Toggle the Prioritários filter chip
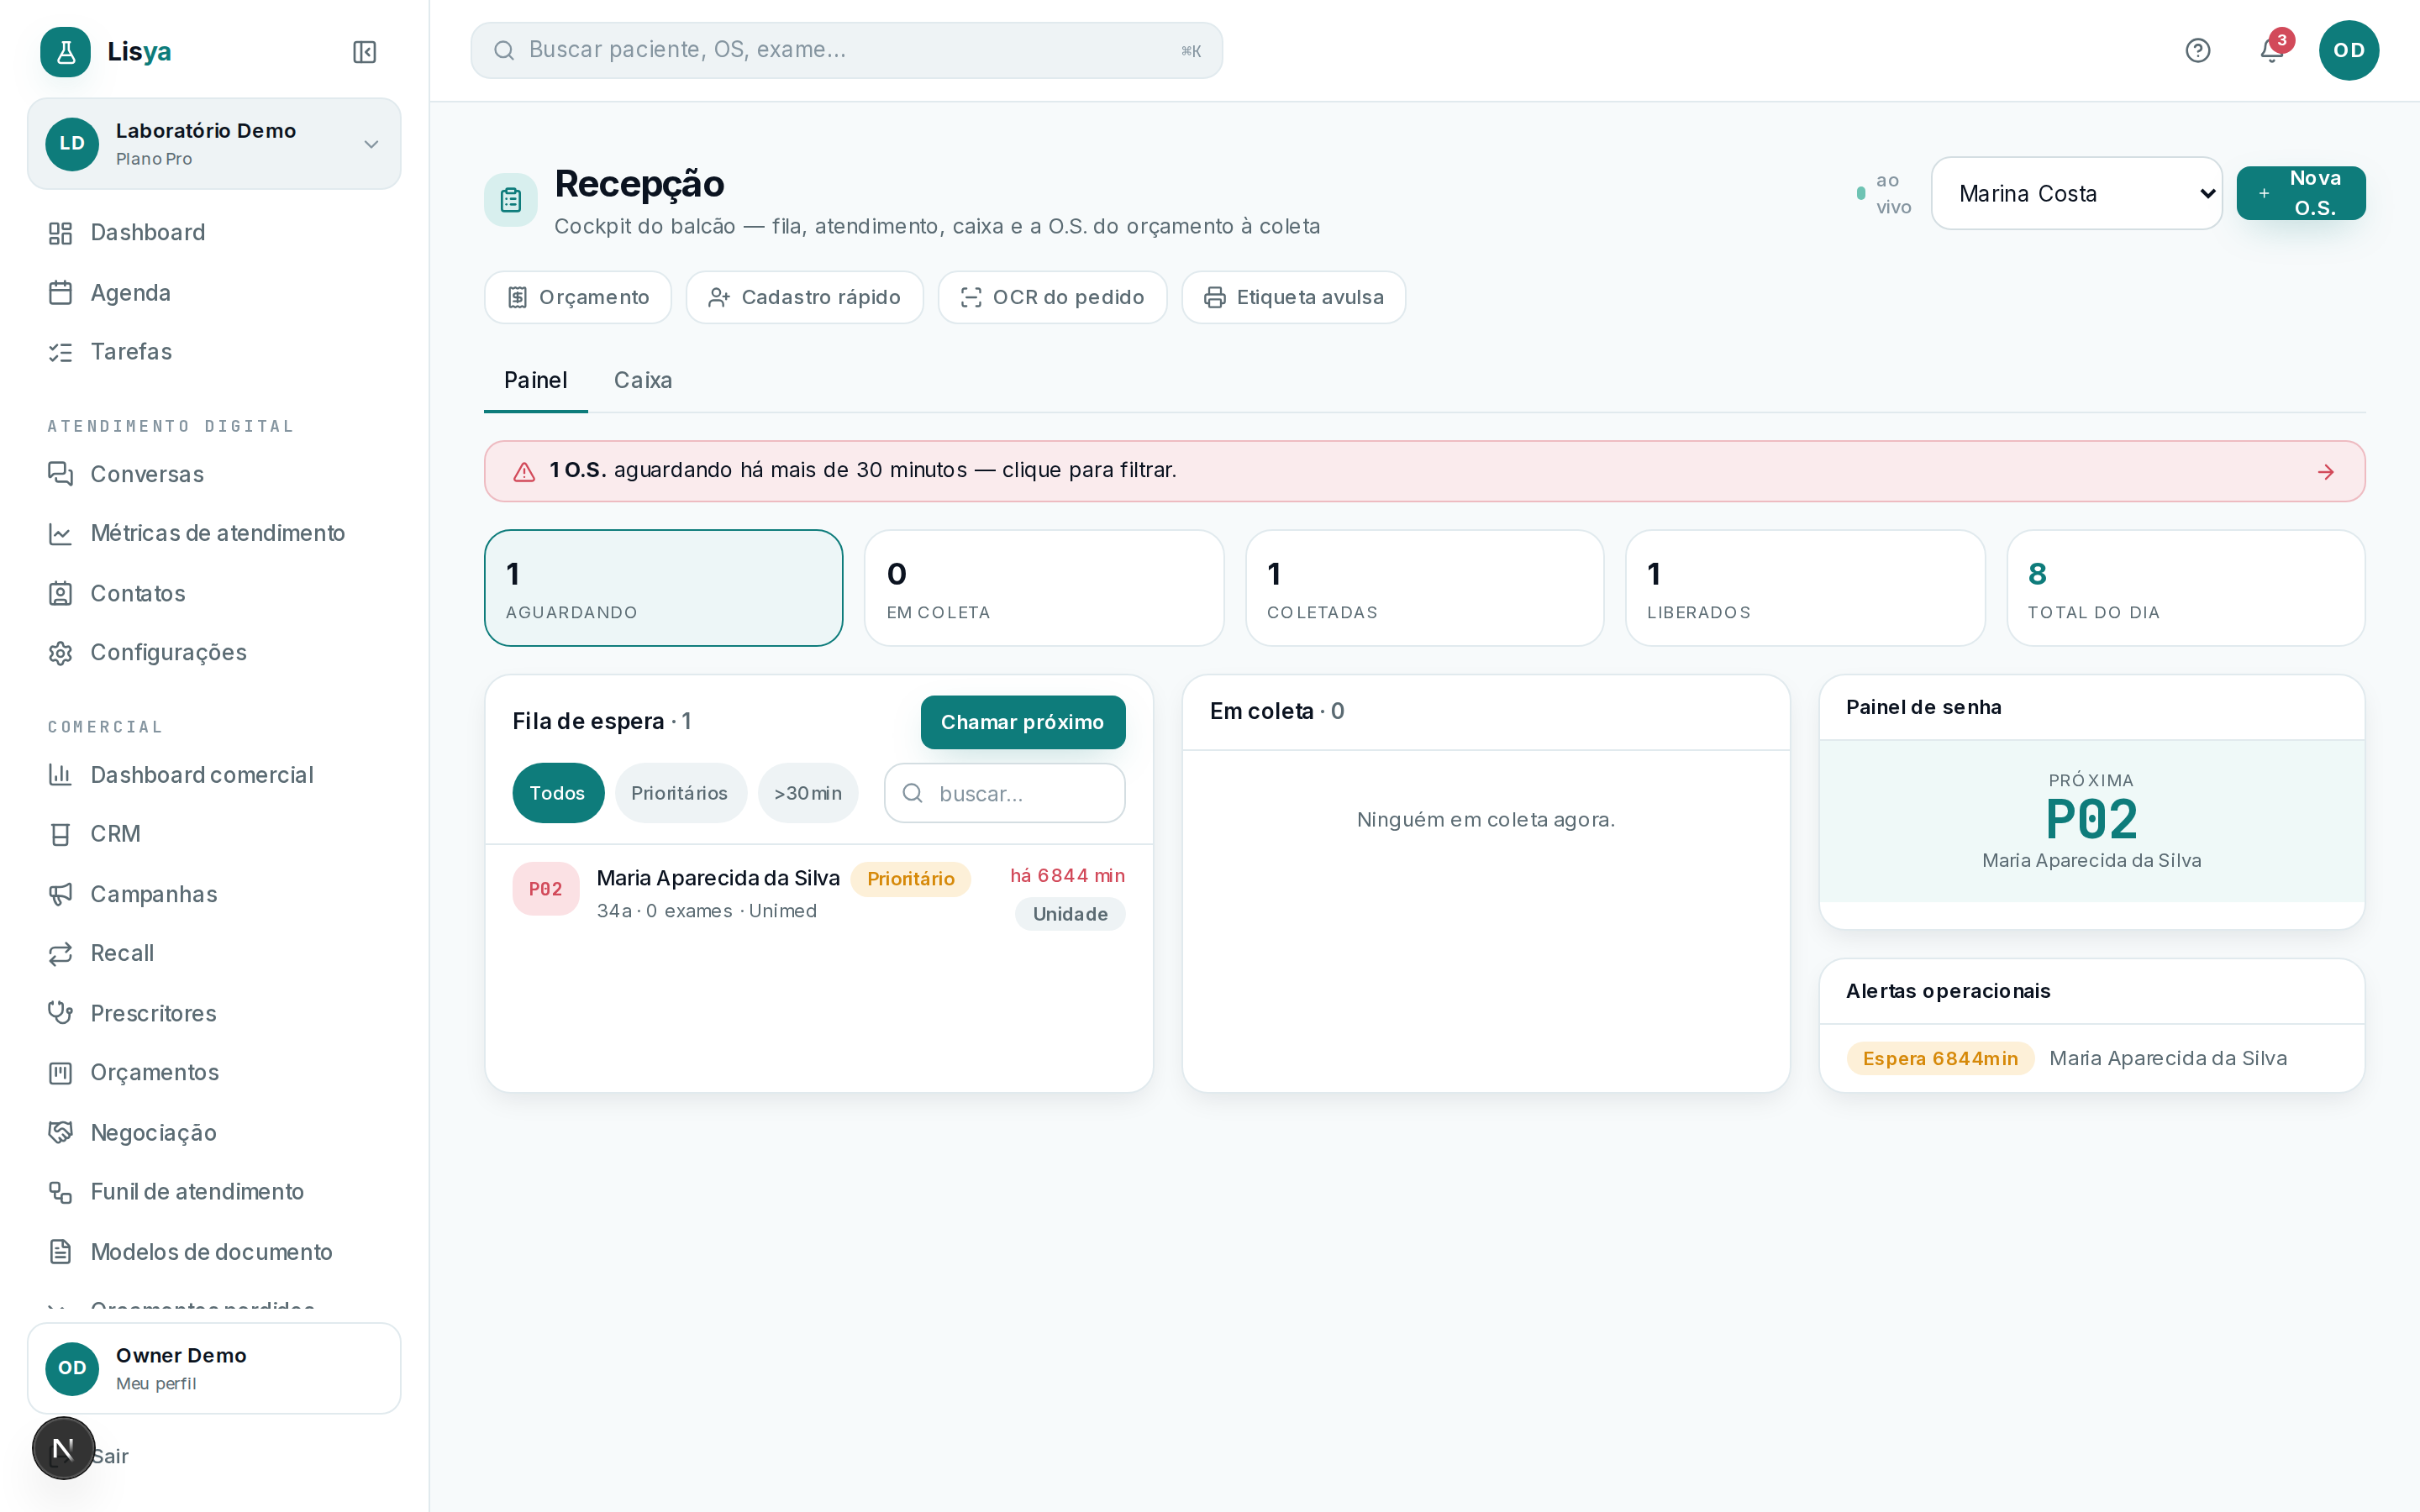 pyautogui.click(x=680, y=793)
